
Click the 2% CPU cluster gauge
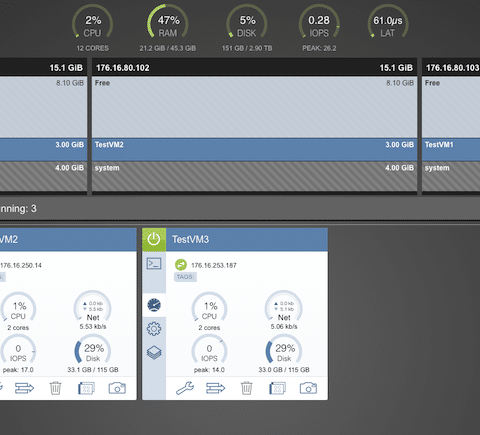(93, 22)
